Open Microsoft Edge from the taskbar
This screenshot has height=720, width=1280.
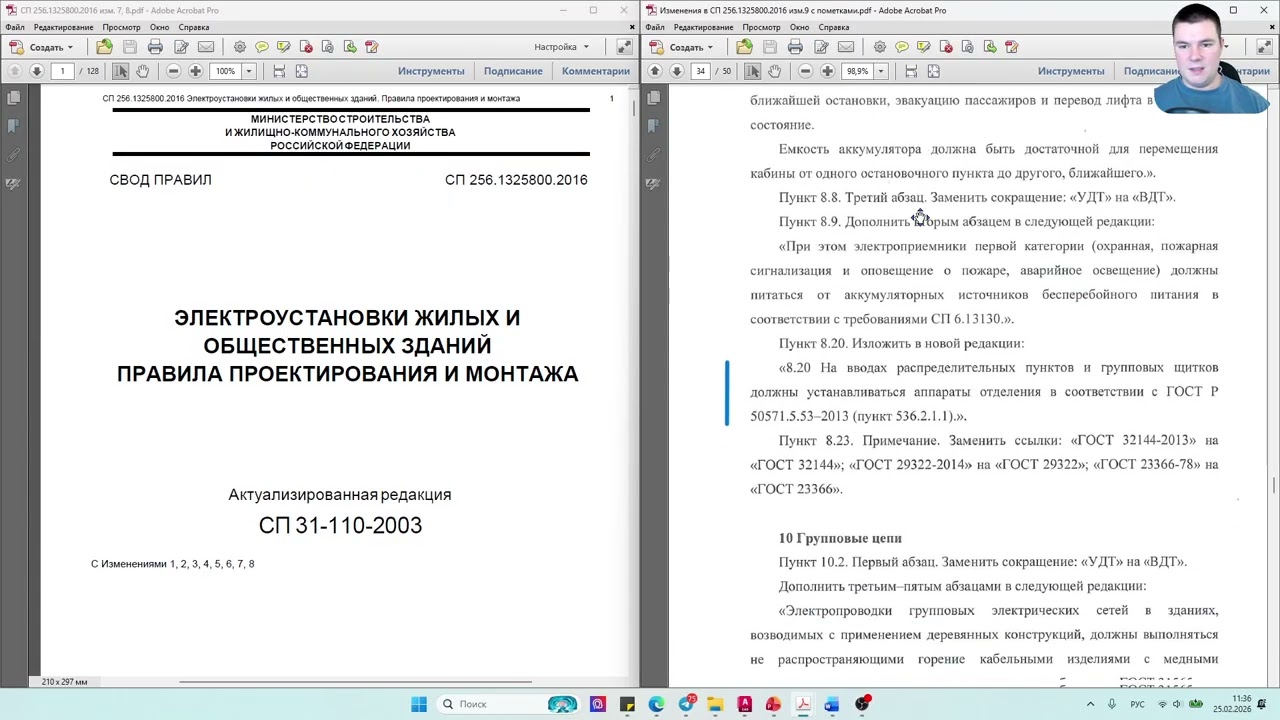click(657, 704)
